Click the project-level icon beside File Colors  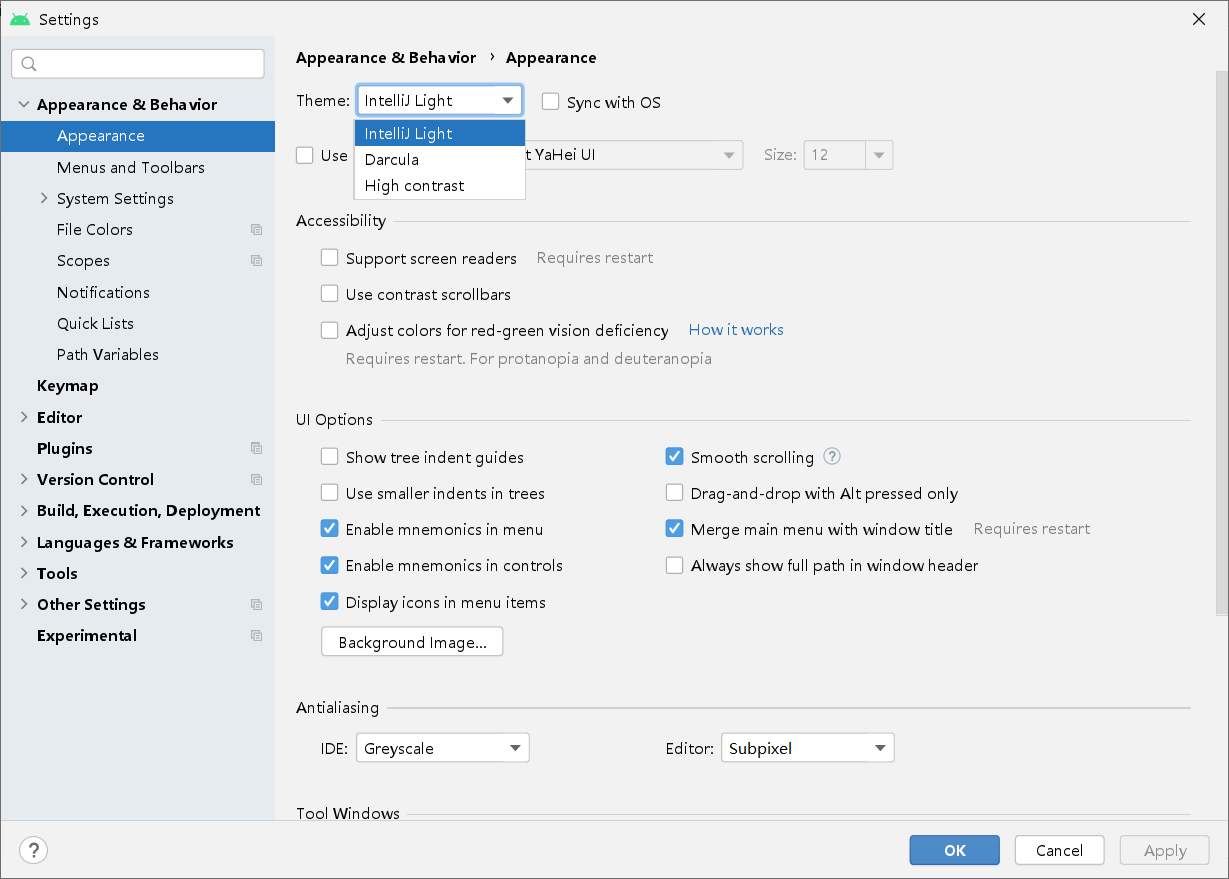pyautogui.click(x=256, y=230)
